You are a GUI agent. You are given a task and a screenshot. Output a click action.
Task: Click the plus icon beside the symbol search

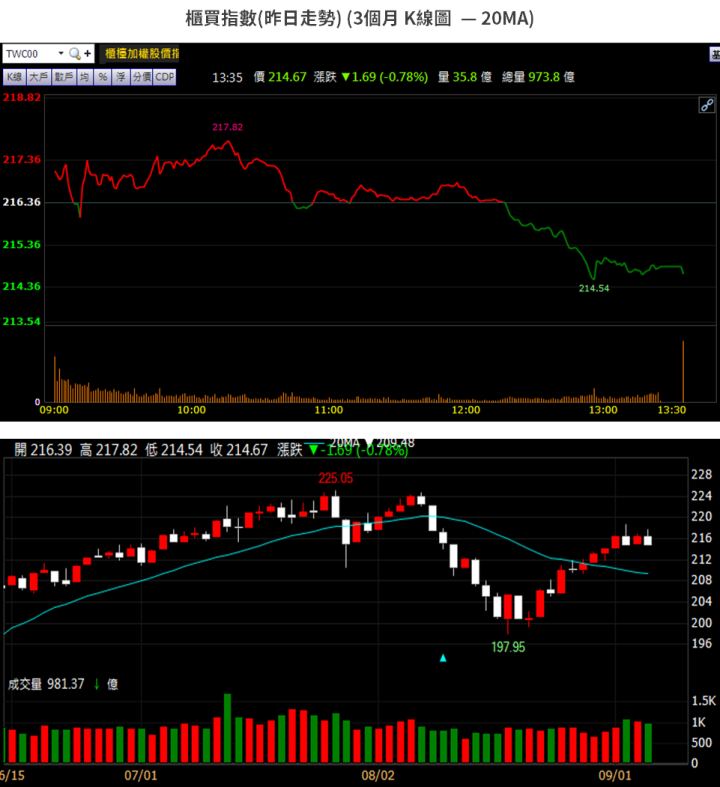pos(87,54)
